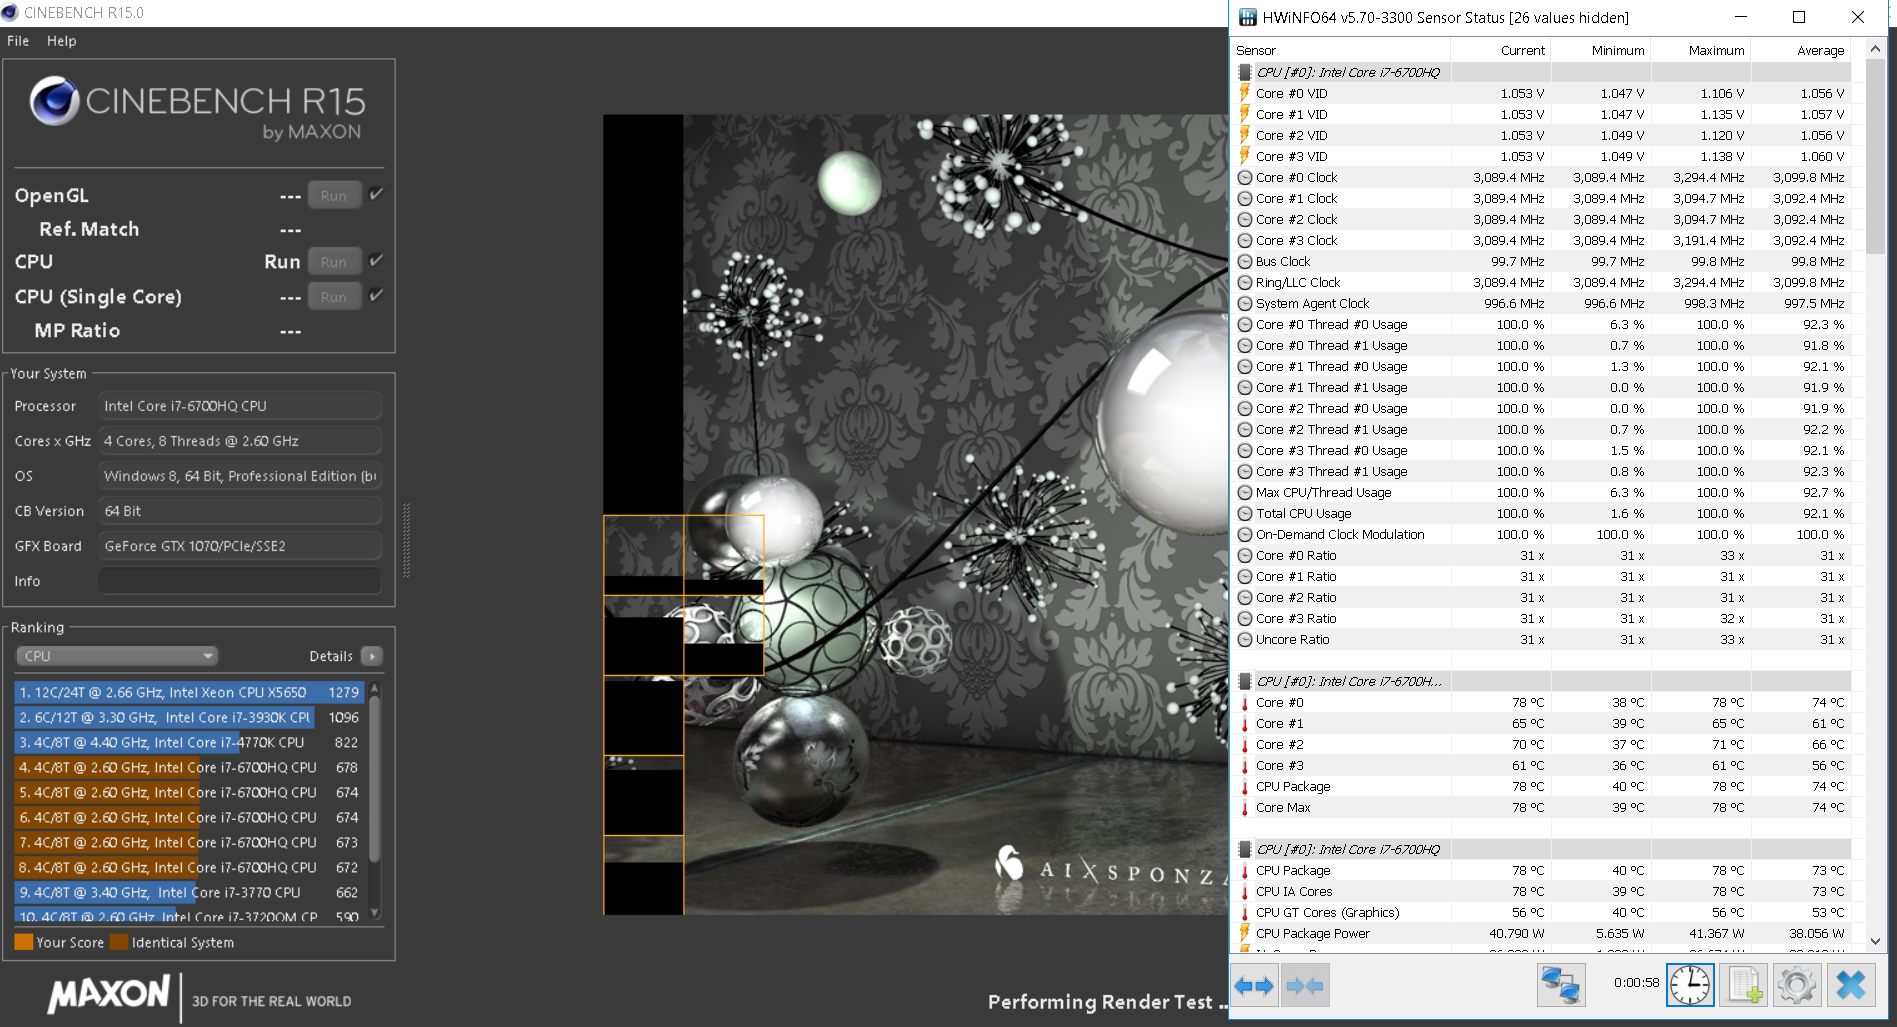This screenshot has height=1027, width=1897.
Task: Select ranking entry scoring 678
Action: click(x=190, y=767)
